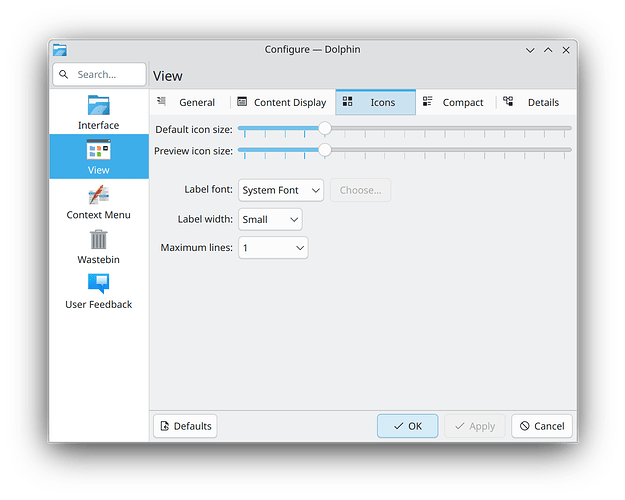Screen dimensions: 625x500
Task: Open the User Feedback section
Action: click(x=98, y=291)
